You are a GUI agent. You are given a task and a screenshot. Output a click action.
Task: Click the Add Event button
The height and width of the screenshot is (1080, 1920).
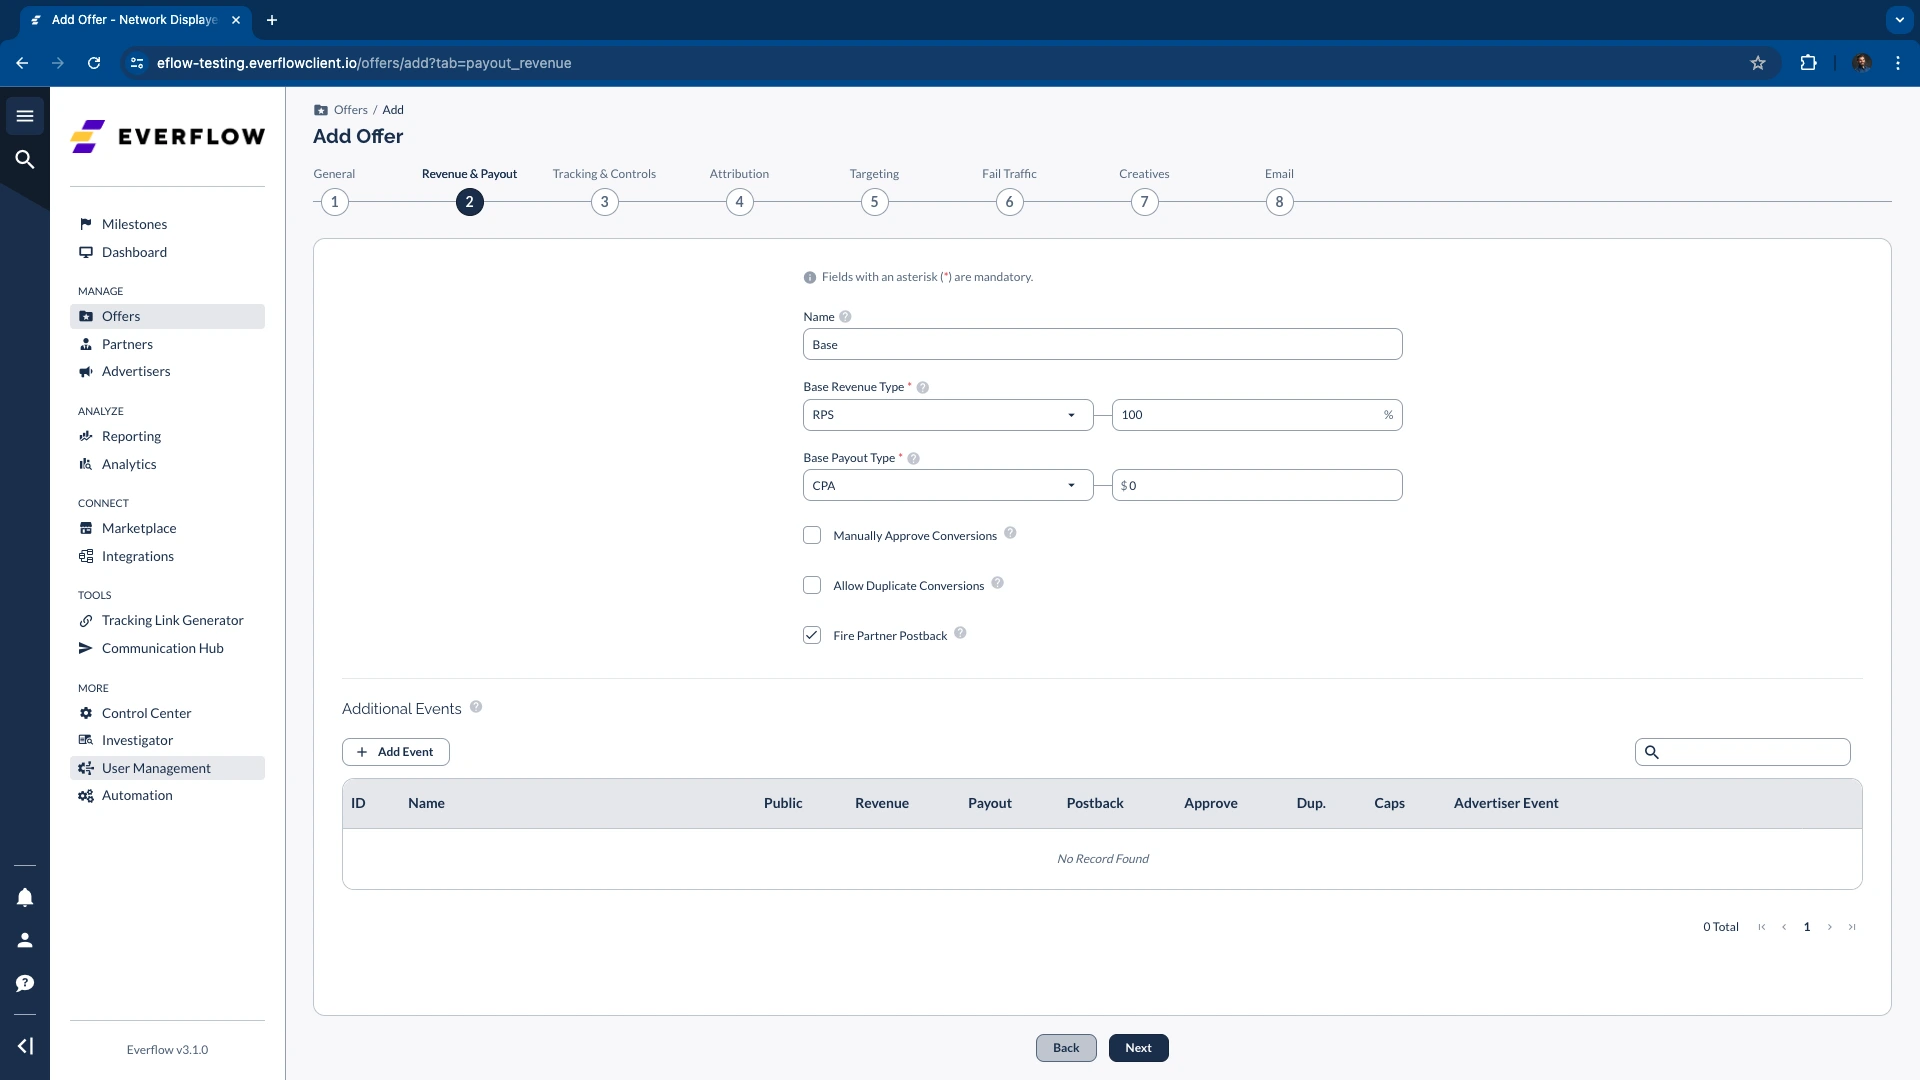(x=396, y=752)
